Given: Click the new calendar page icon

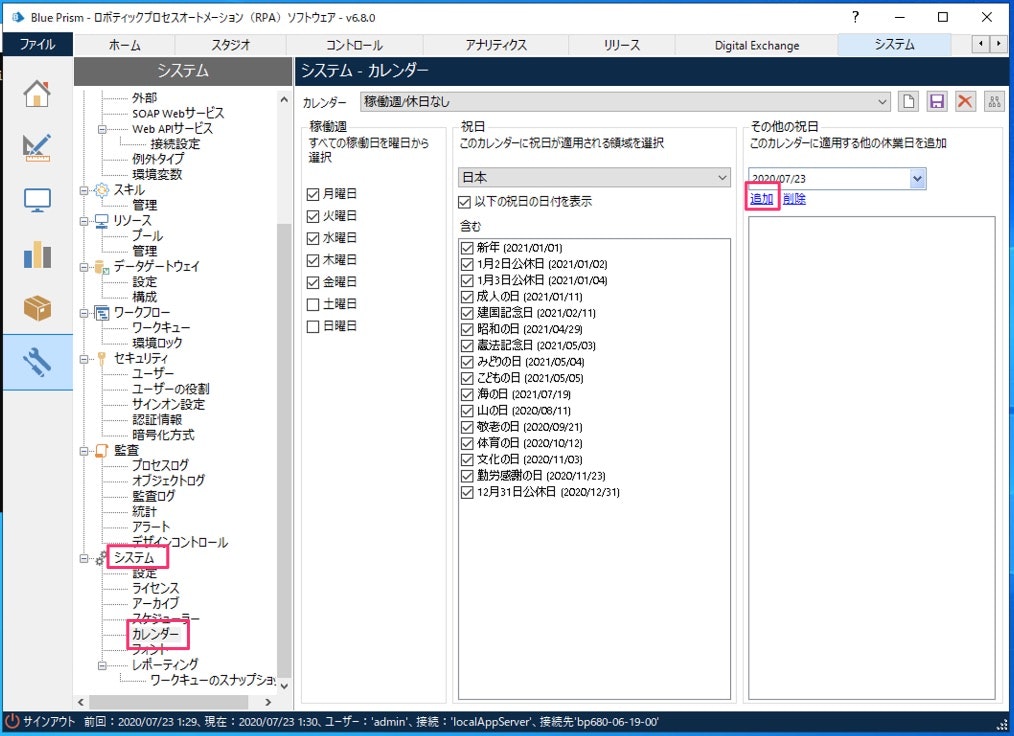Looking at the screenshot, I should point(909,102).
